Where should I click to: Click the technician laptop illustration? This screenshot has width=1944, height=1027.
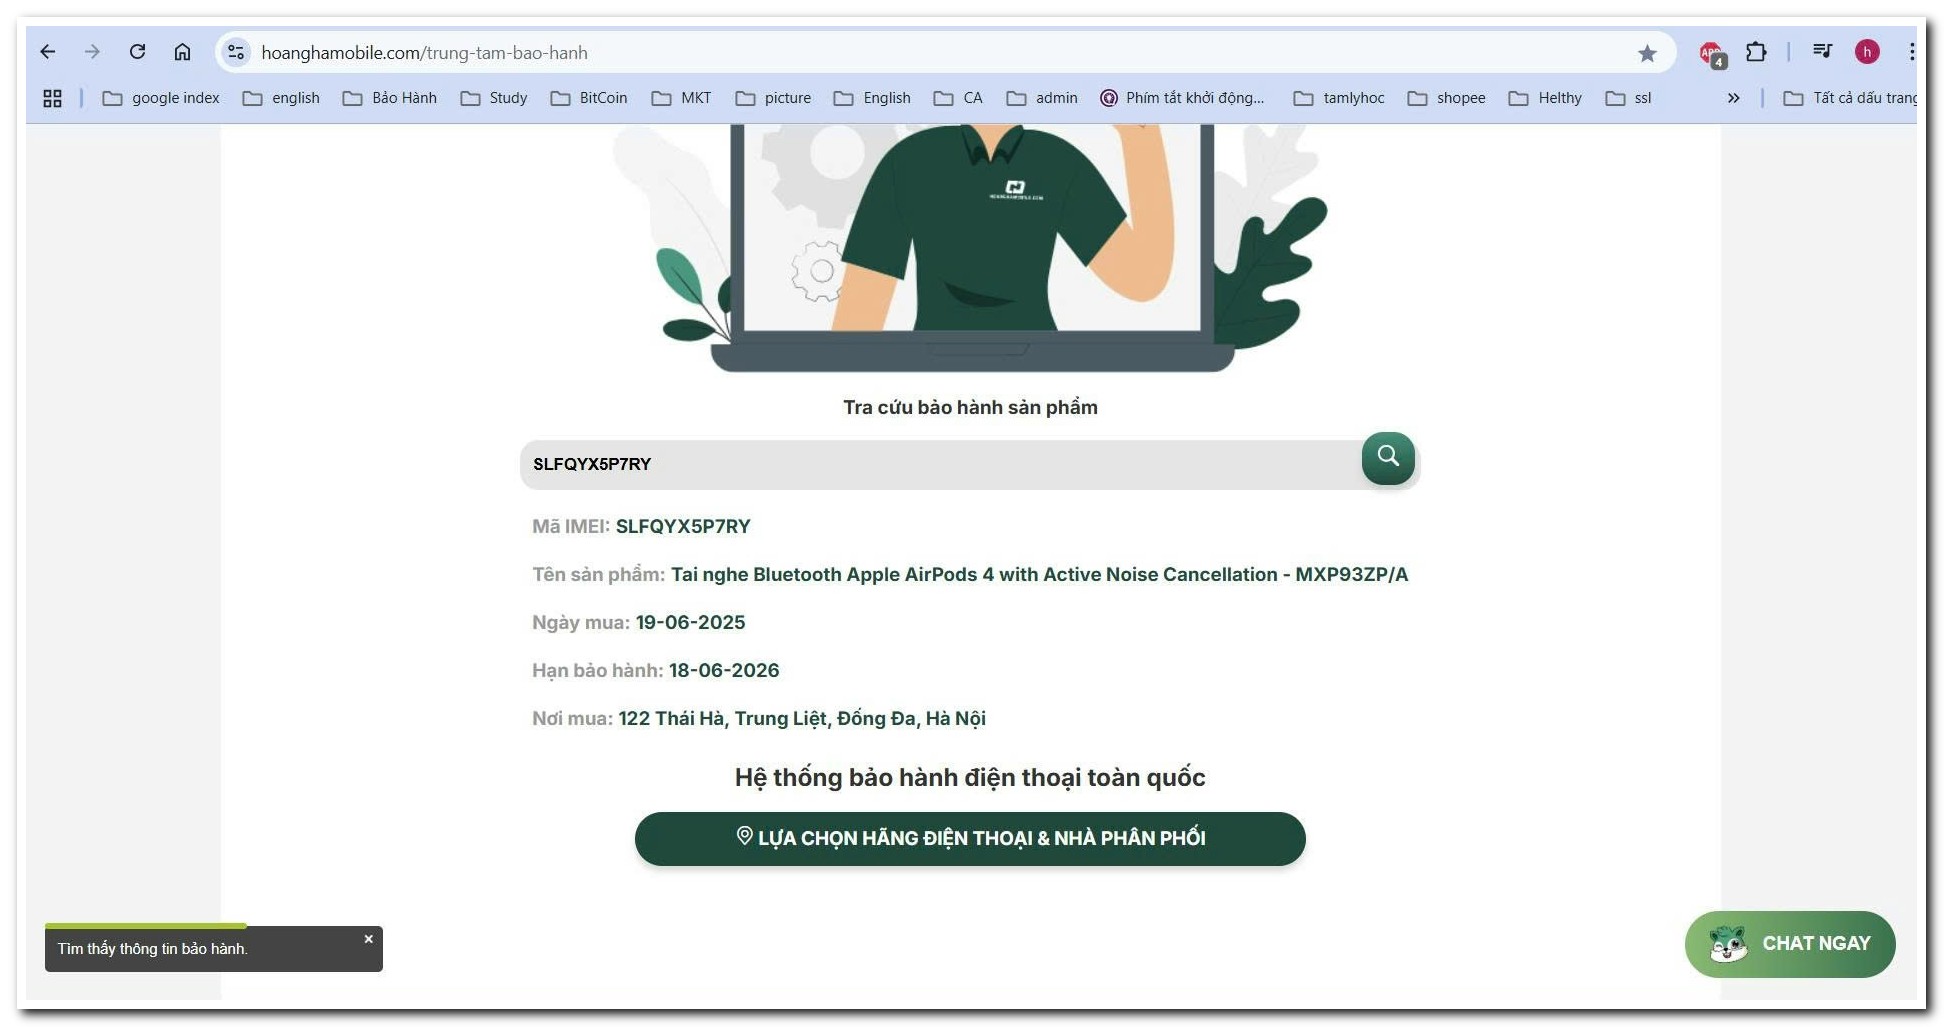972,248
